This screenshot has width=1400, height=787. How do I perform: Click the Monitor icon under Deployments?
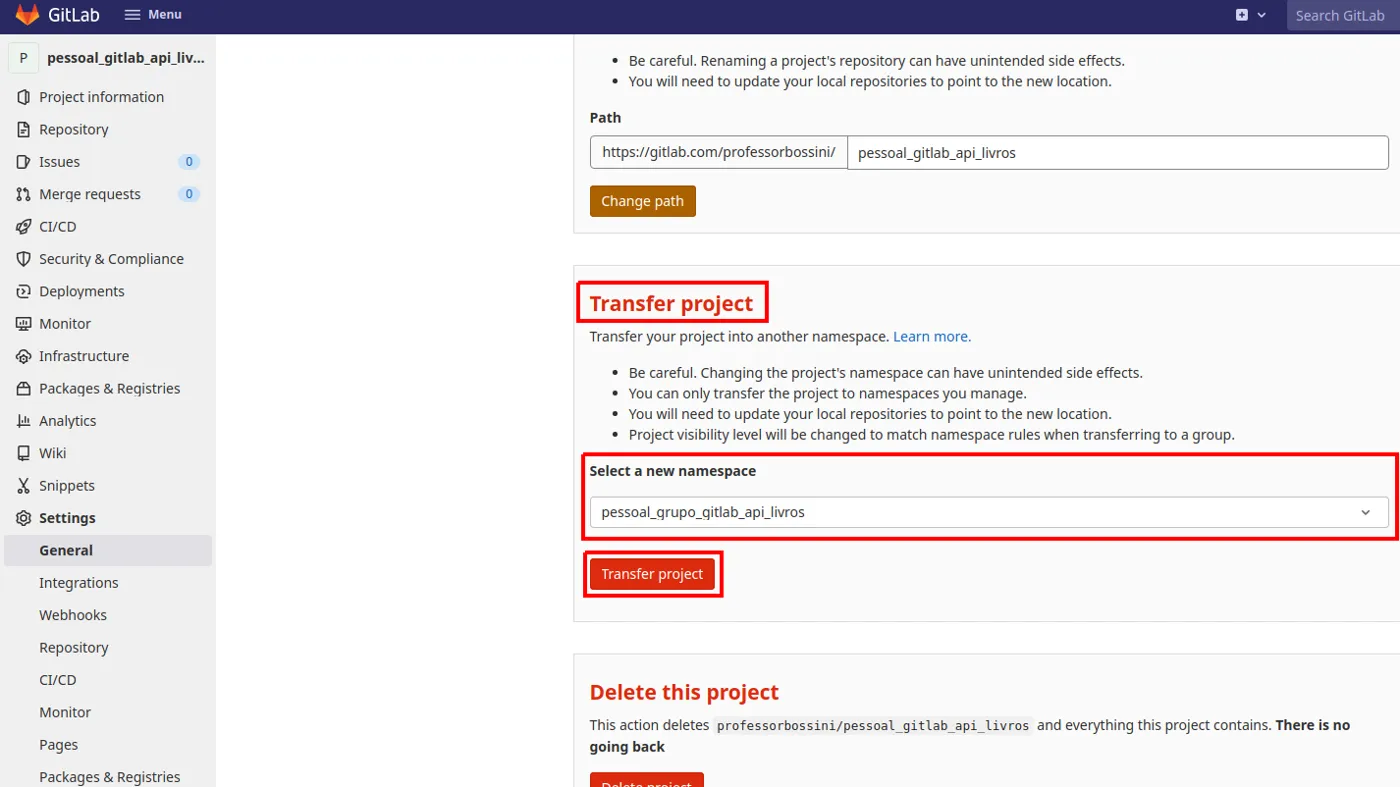[24, 324]
